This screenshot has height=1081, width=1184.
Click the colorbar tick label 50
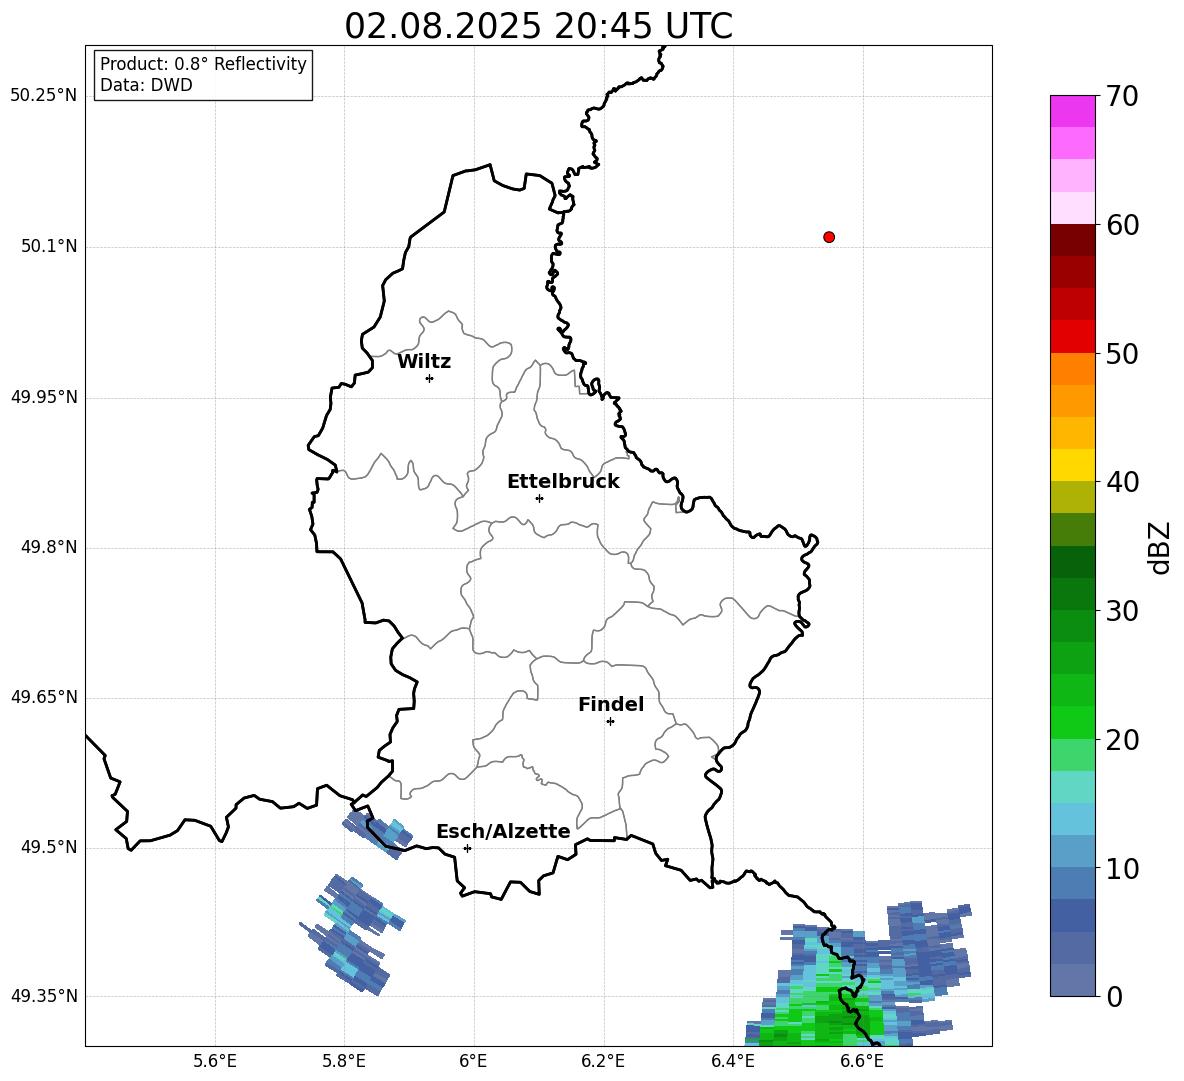[1121, 354]
